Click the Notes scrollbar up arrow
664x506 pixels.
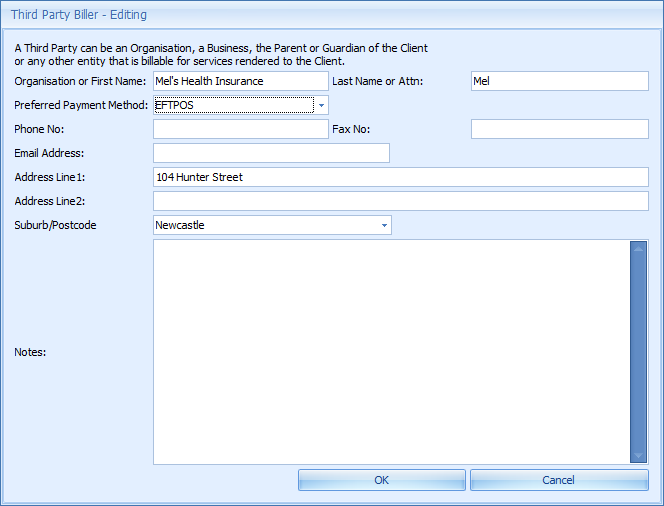[x=638, y=249]
